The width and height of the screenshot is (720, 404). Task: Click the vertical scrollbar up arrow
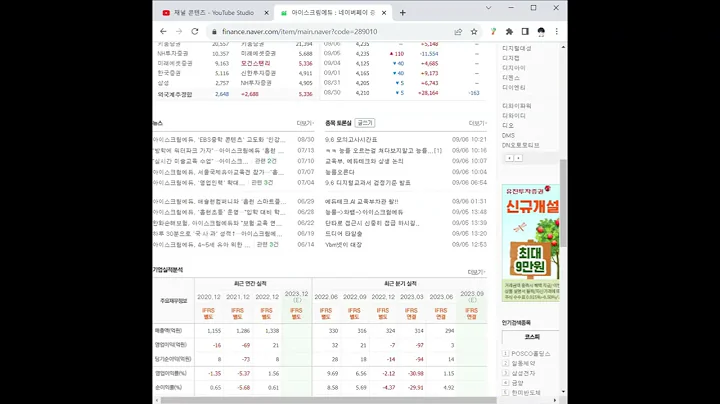pyautogui.click(x=563, y=47)
